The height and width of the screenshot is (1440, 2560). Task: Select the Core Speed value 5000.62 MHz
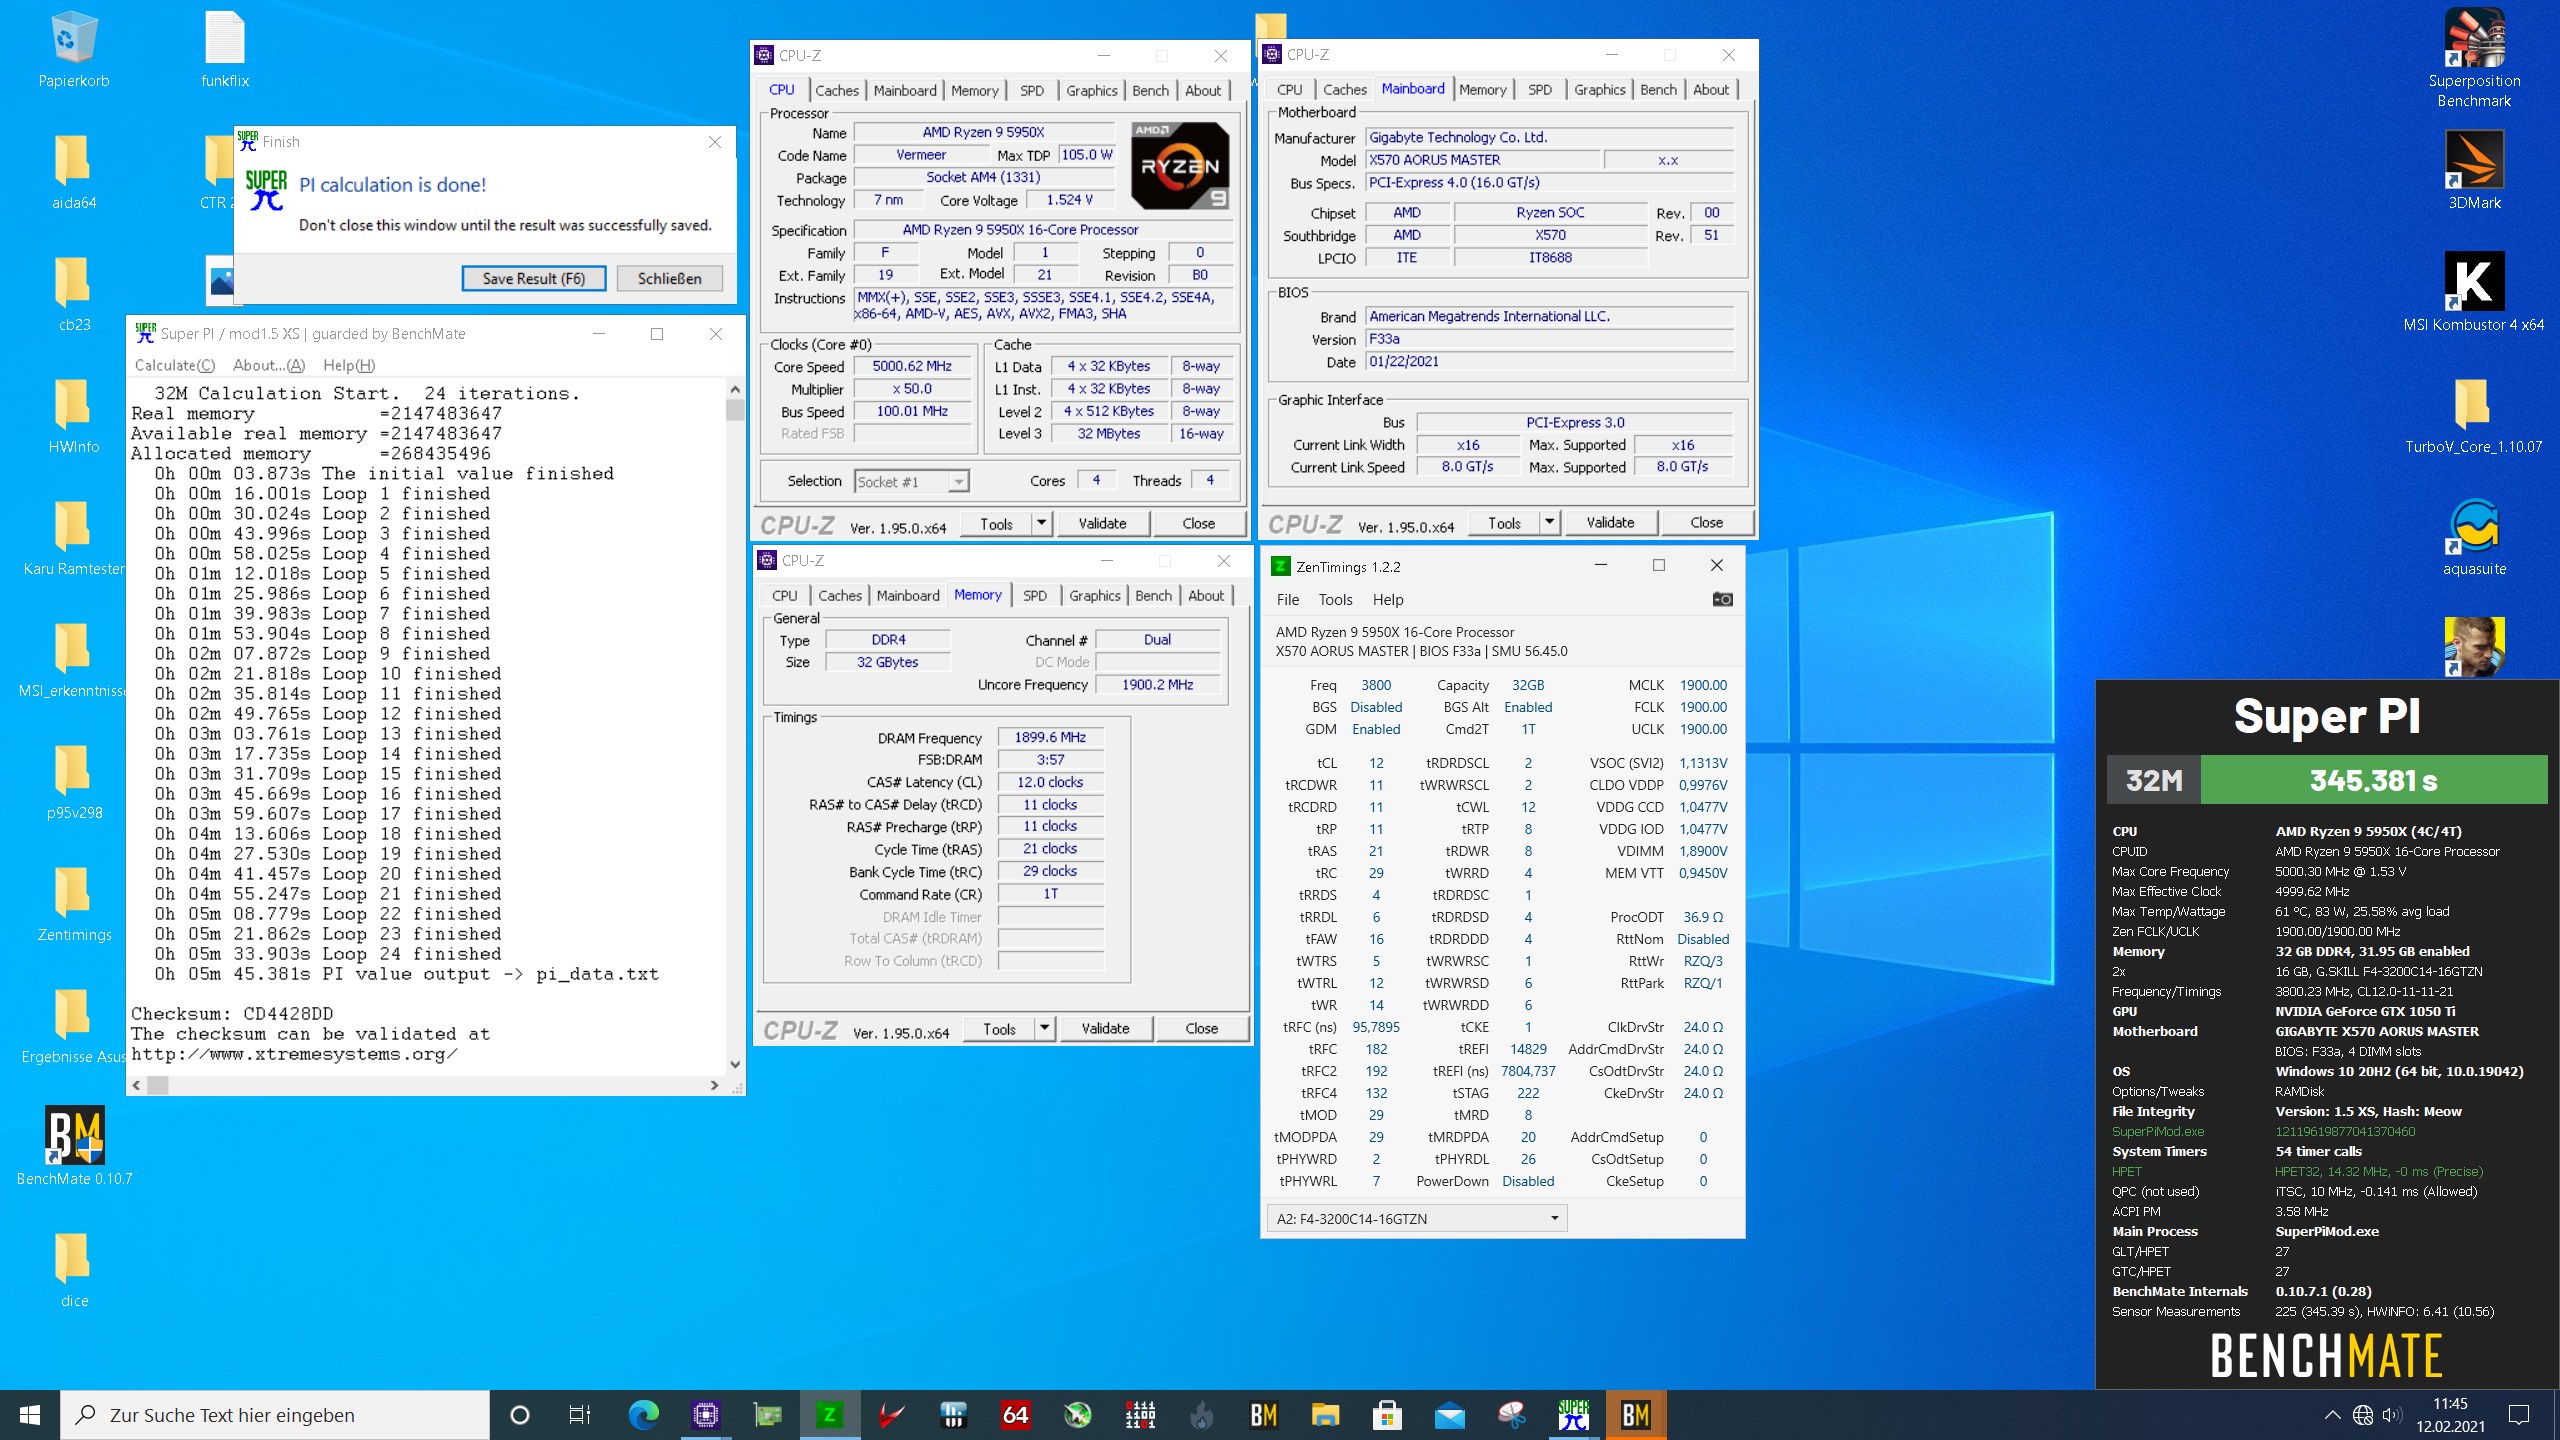click(x=911, y=366)
